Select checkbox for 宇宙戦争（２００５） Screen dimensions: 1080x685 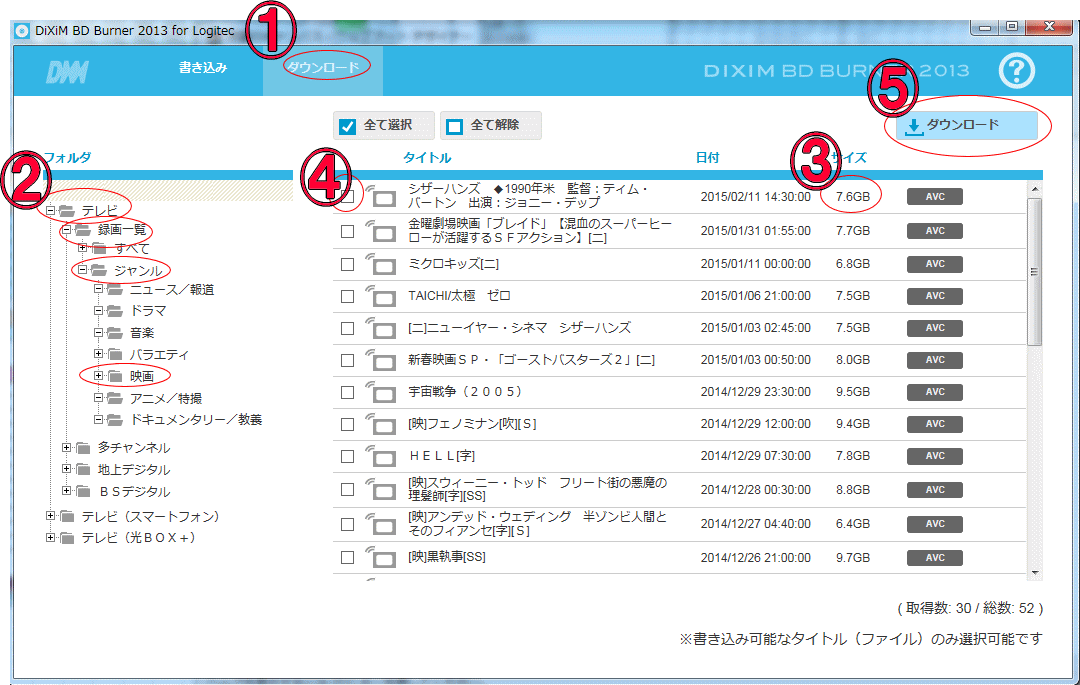click(348, 392)
